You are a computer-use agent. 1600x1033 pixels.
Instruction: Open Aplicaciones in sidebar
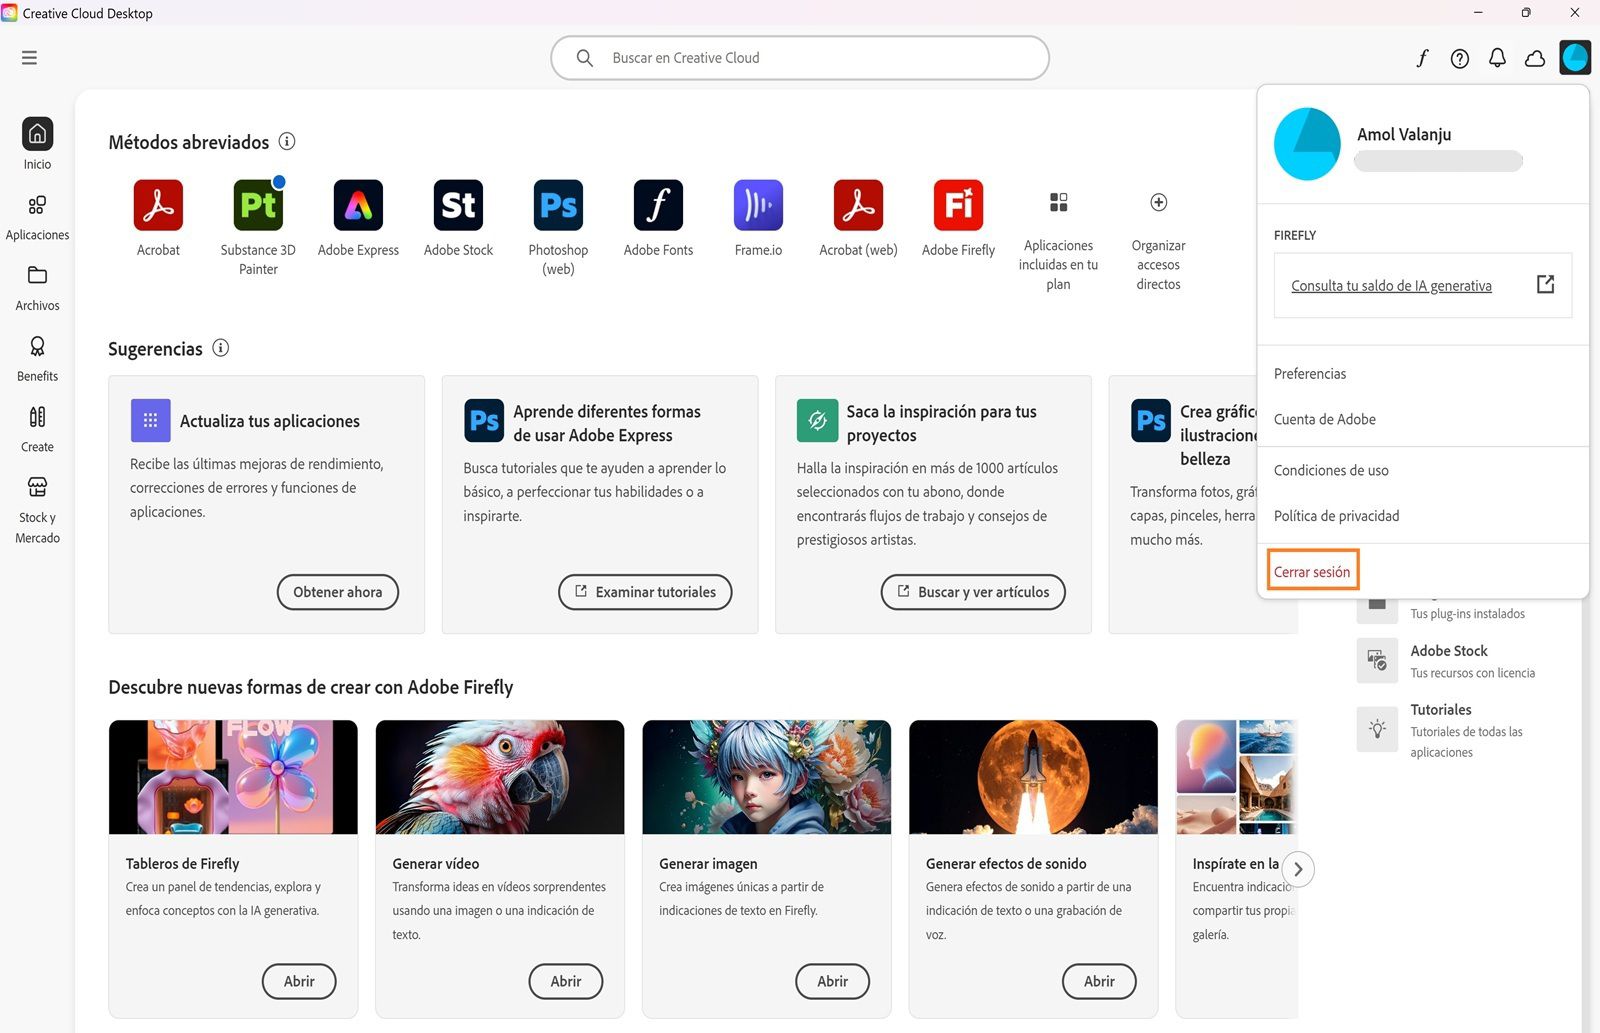click(37, 217)
